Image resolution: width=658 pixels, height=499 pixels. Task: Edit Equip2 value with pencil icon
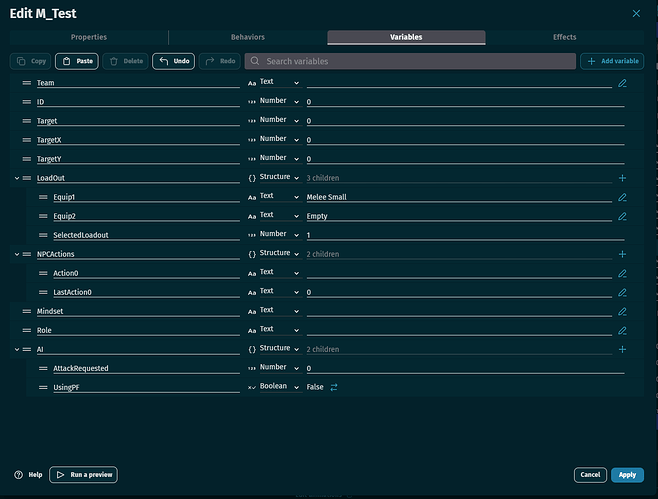pos(622,217)
